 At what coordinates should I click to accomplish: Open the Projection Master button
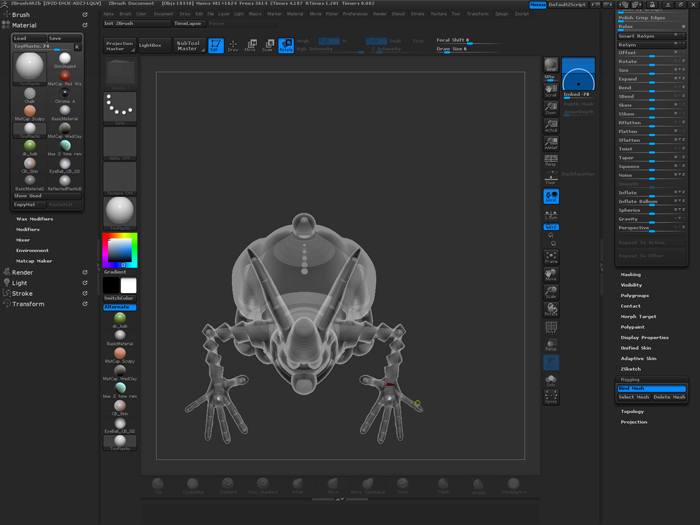click(120, 45)
